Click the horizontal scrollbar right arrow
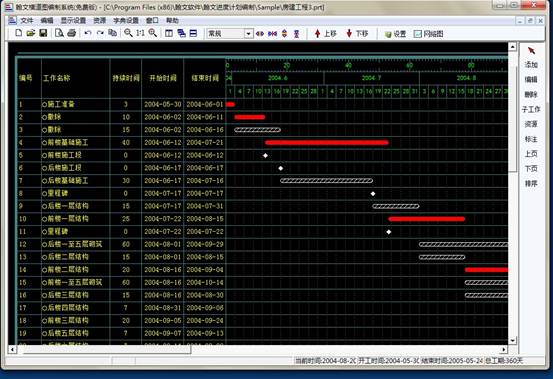Screen dimensions: 553x379 pyautogui.click(x=504, y=349)
